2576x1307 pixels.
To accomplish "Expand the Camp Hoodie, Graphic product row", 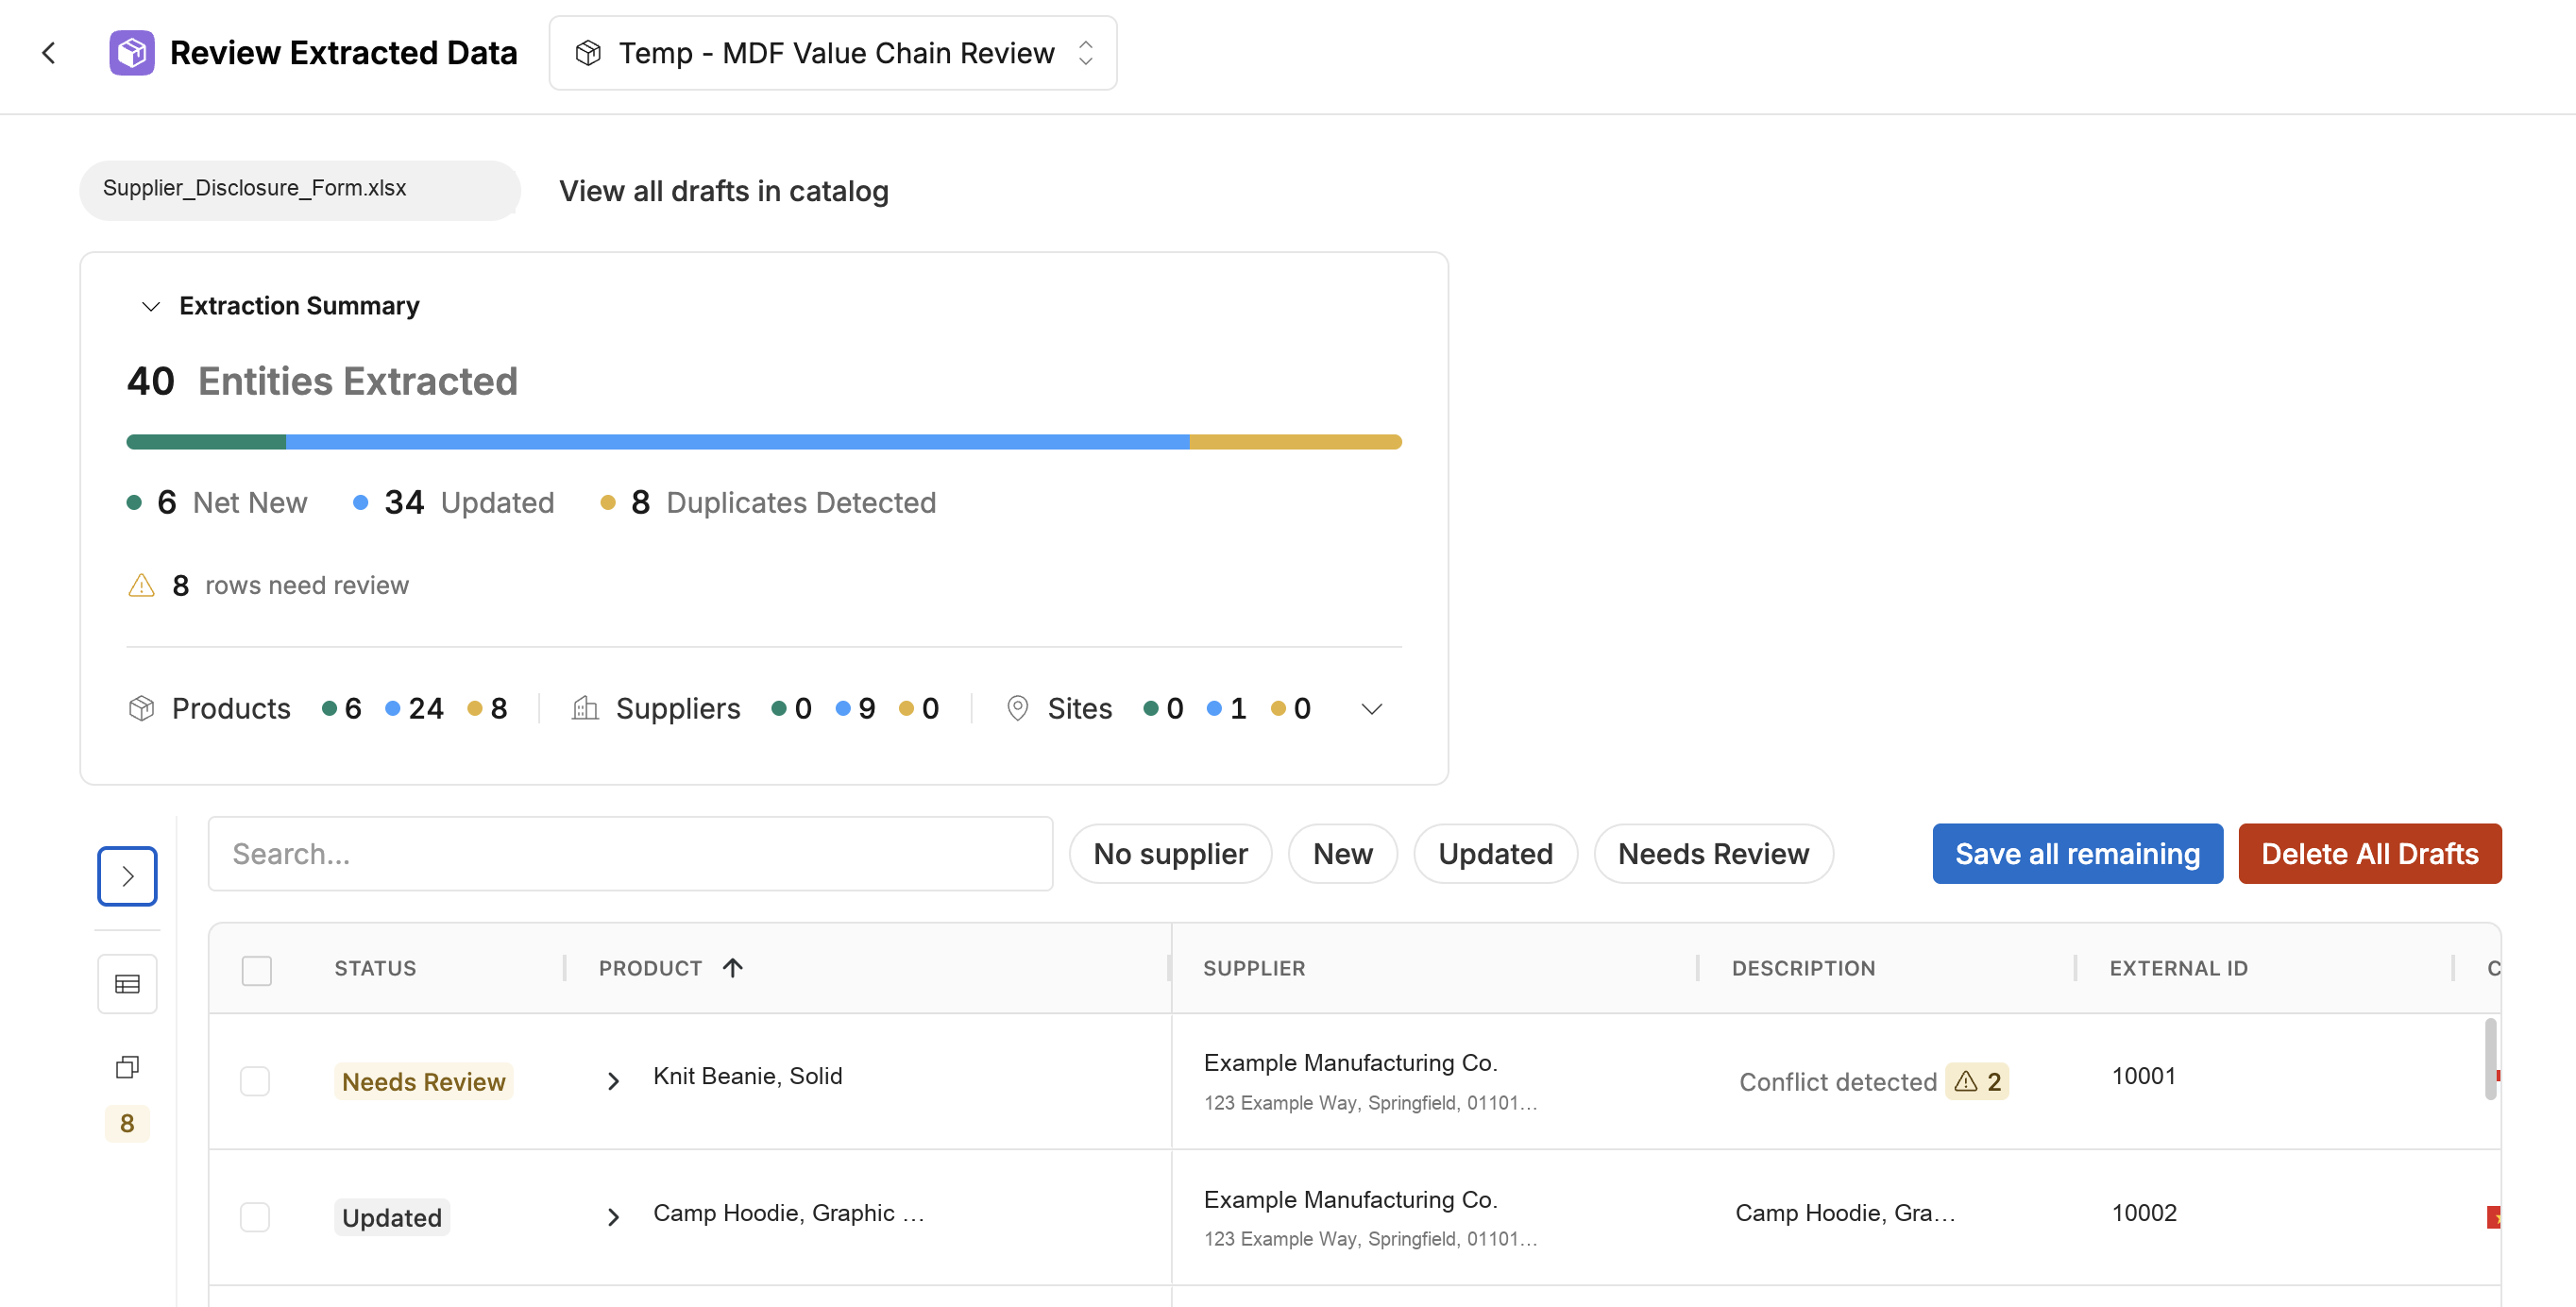I will pos(613,1217).
